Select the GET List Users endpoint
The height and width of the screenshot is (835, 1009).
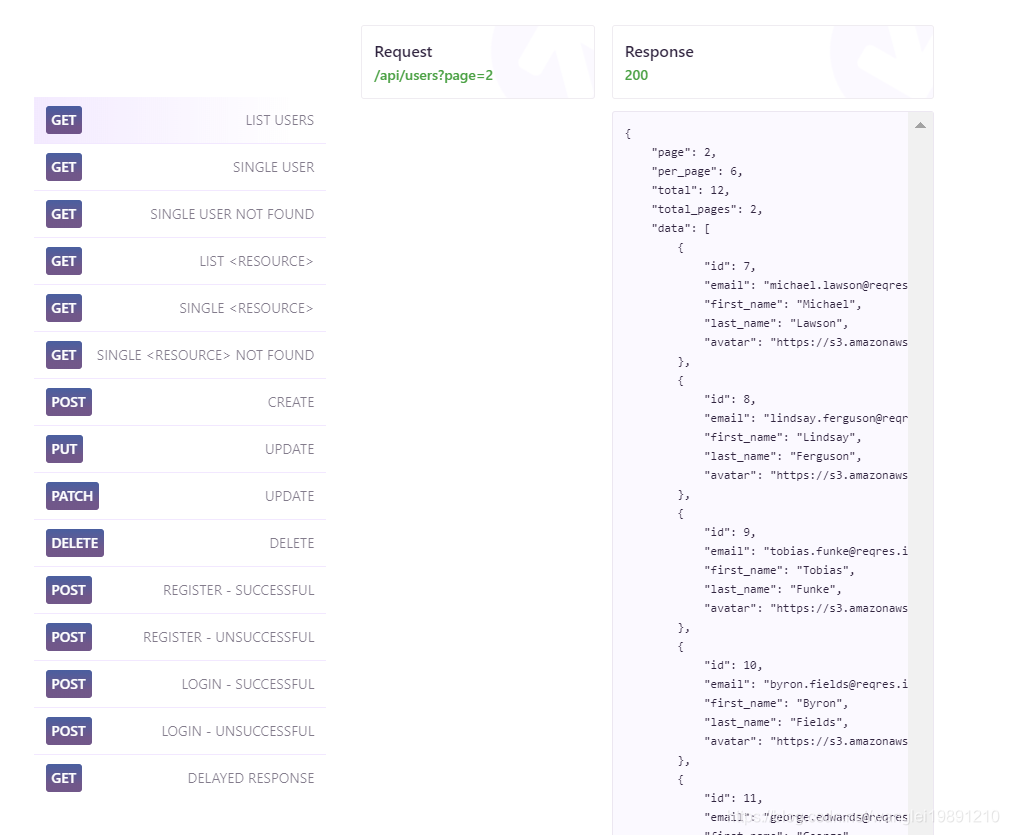click(x=180, y=120)
